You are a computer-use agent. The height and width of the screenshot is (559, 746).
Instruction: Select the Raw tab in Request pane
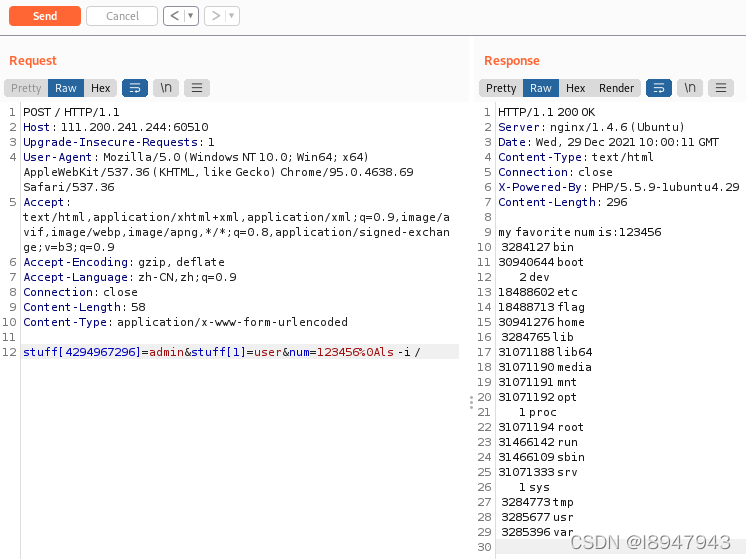tap(66, 88)
